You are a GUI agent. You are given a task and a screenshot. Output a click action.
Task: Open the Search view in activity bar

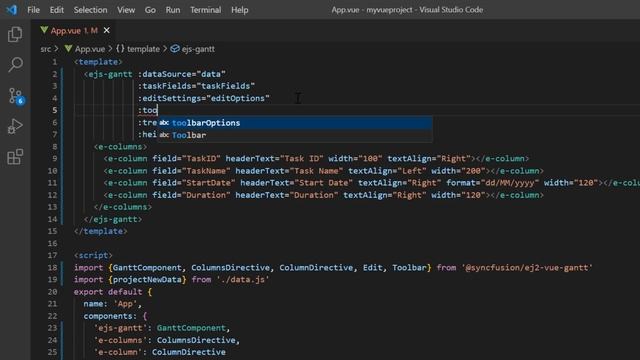[x=15, y=64]
